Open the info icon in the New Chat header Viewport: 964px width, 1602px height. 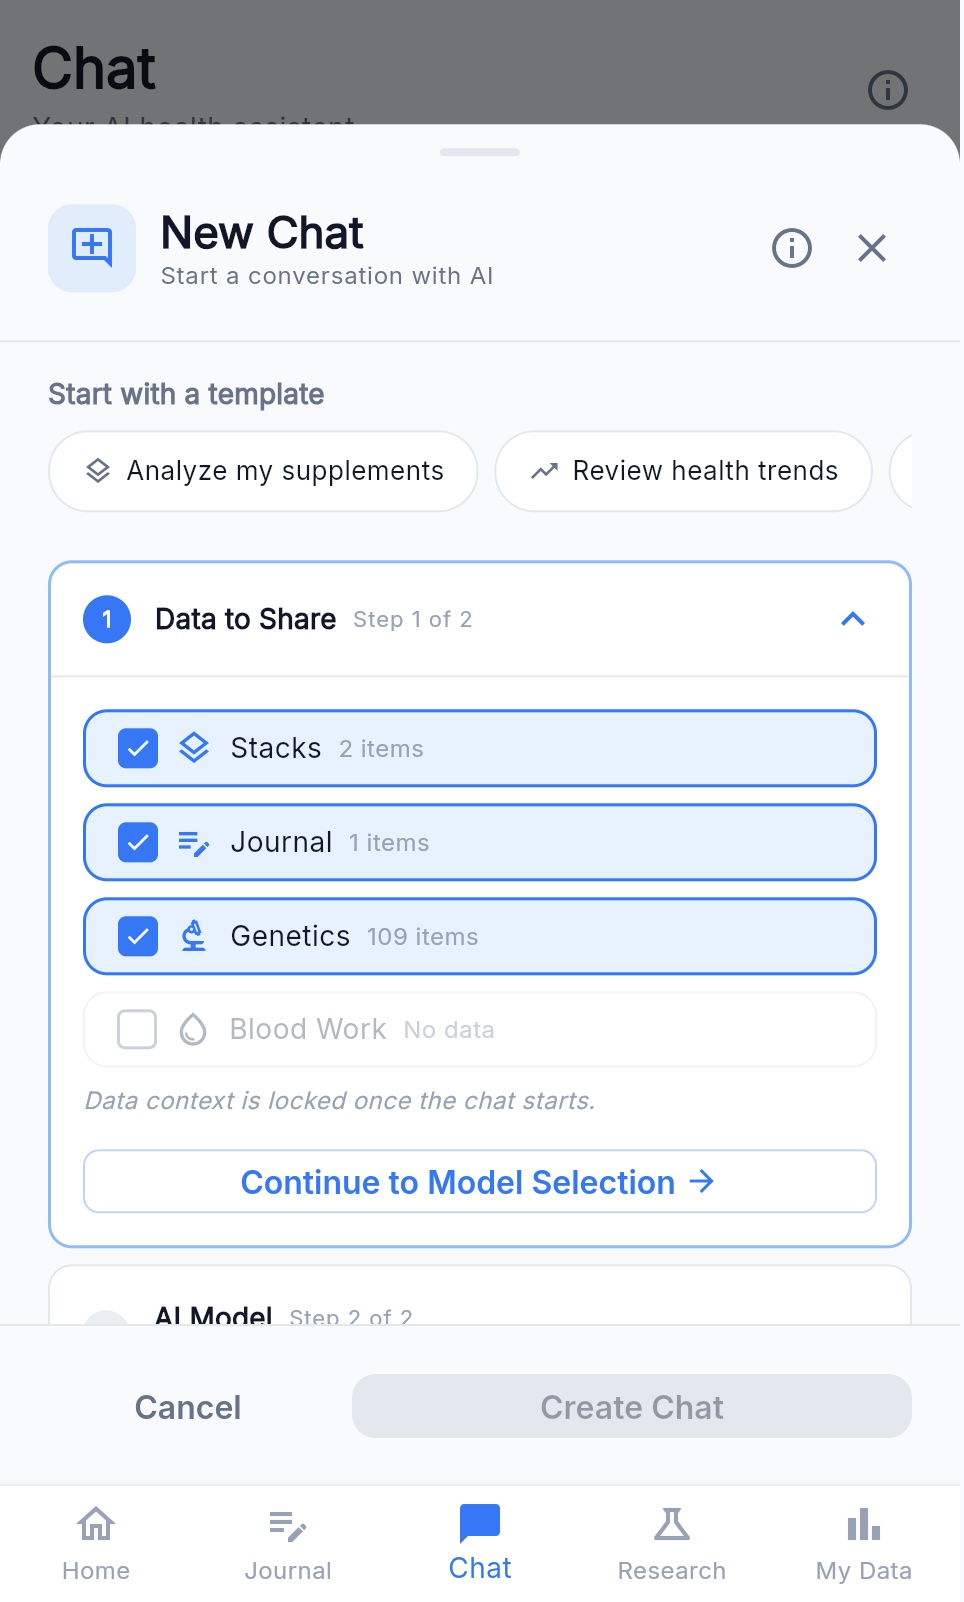point(791,248)
